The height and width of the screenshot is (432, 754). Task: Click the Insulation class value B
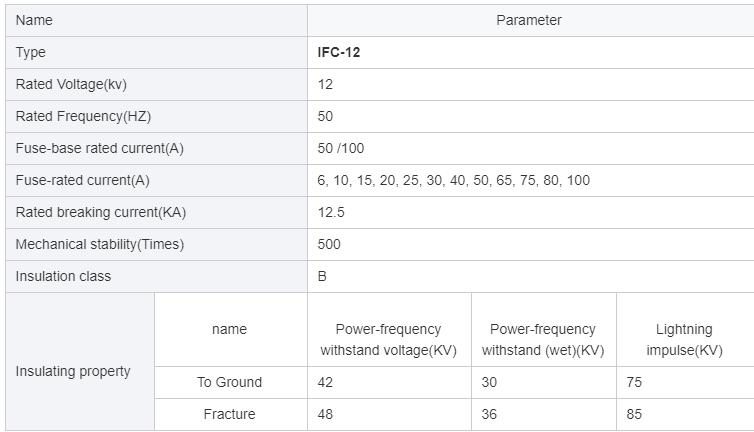322,276
